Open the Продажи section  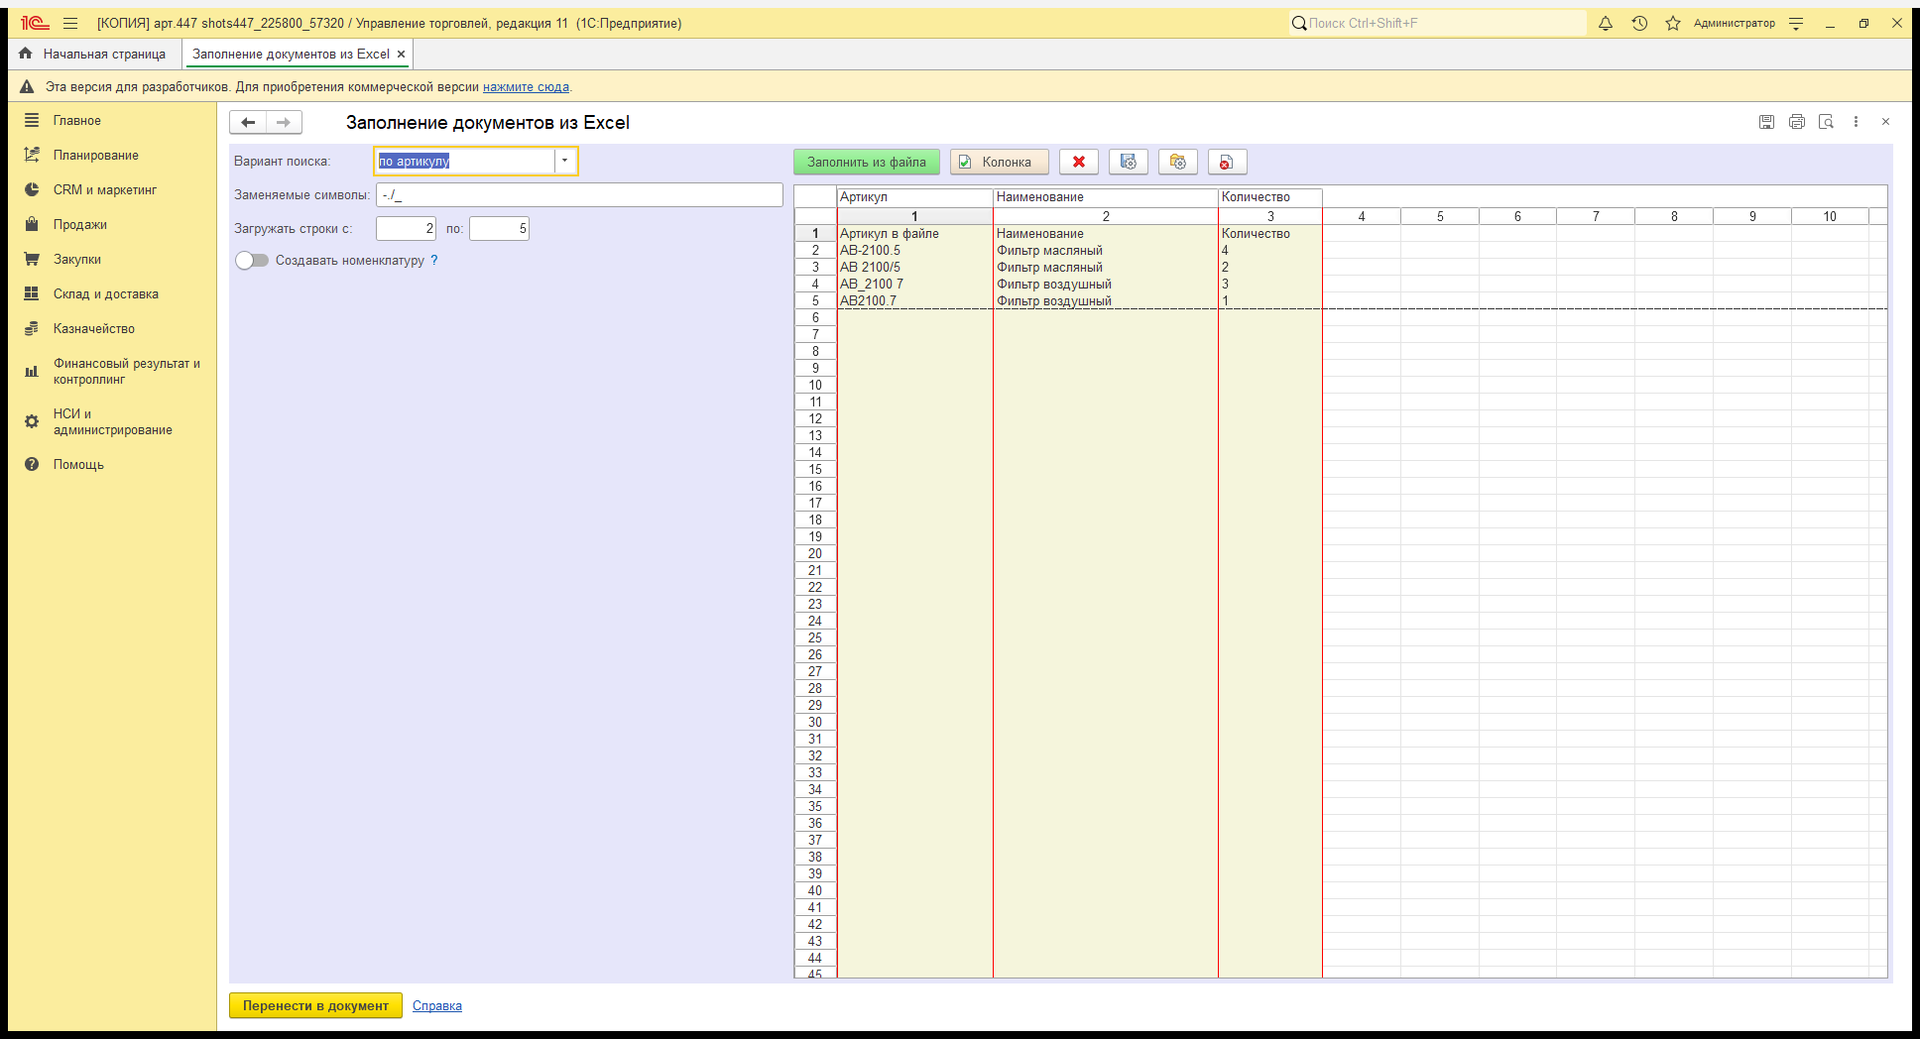click(80, 225)
